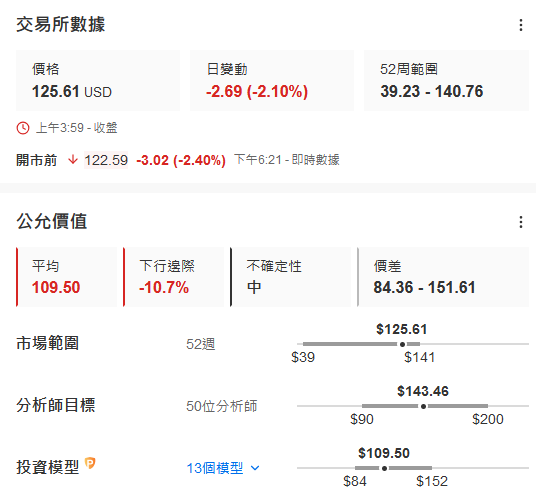Open the 公允價值 three-dot options menu
The height and width of the screenshot is (496, 536).
[x=521, y=222]
